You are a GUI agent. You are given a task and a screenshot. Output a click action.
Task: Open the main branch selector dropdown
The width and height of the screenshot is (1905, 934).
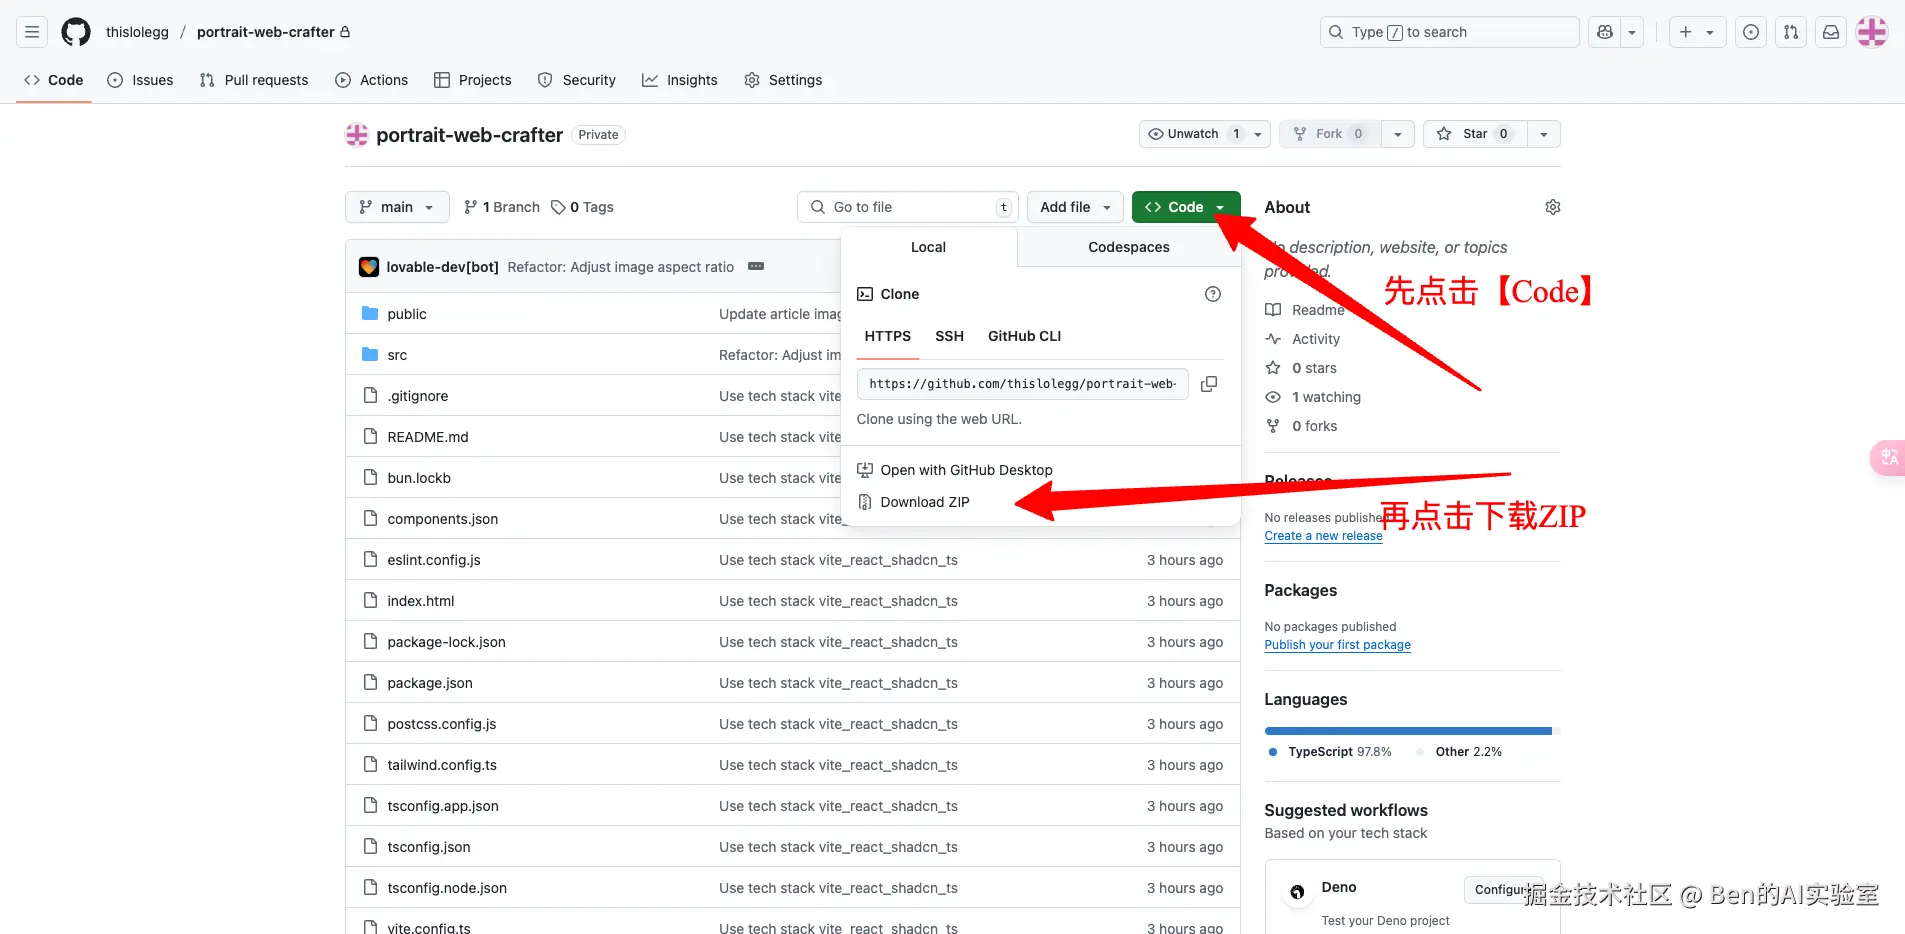(x=397, y=207)
